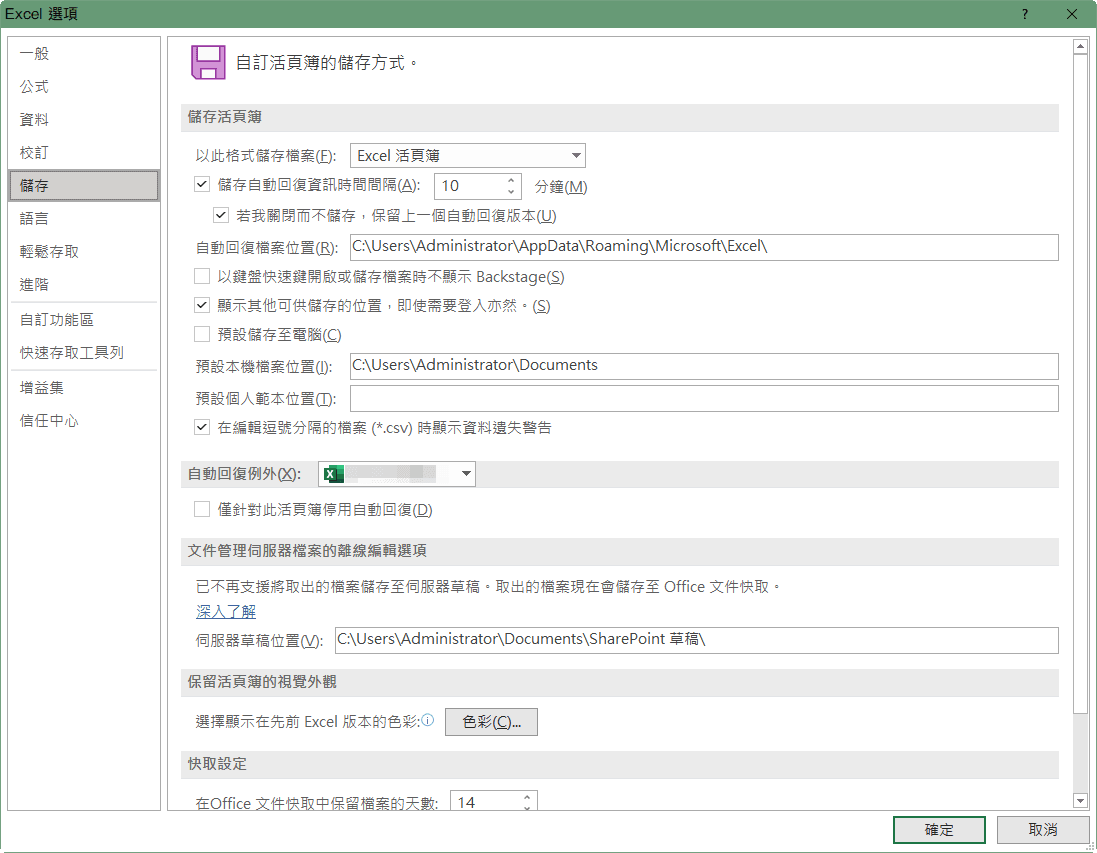1097x853 pixels.
Task: Follow the 深入了解 link
Action: (x=226, y=612)
